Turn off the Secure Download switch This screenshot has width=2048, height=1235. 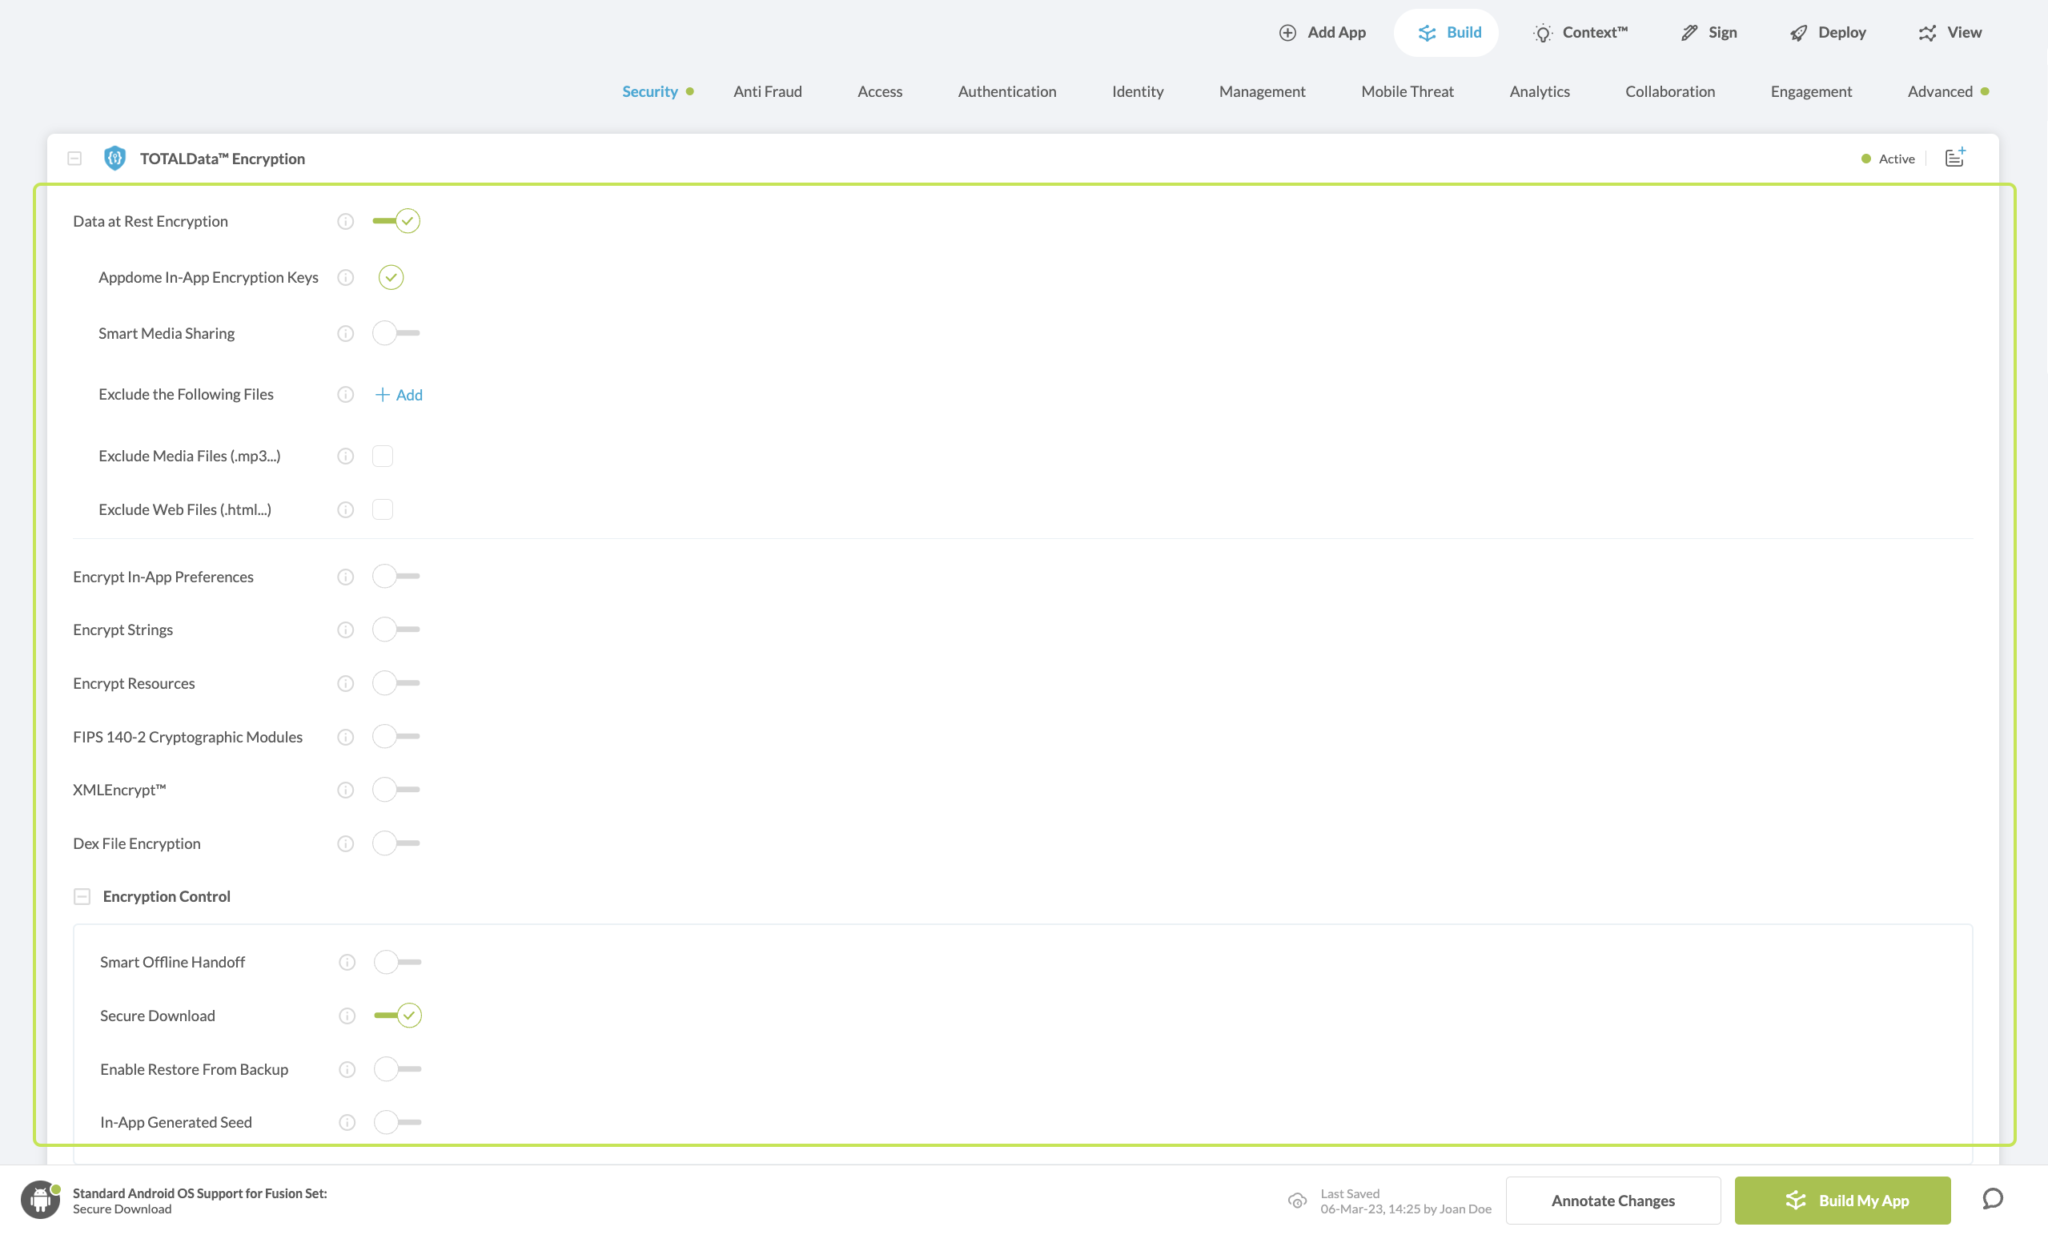pos(398,1016)
